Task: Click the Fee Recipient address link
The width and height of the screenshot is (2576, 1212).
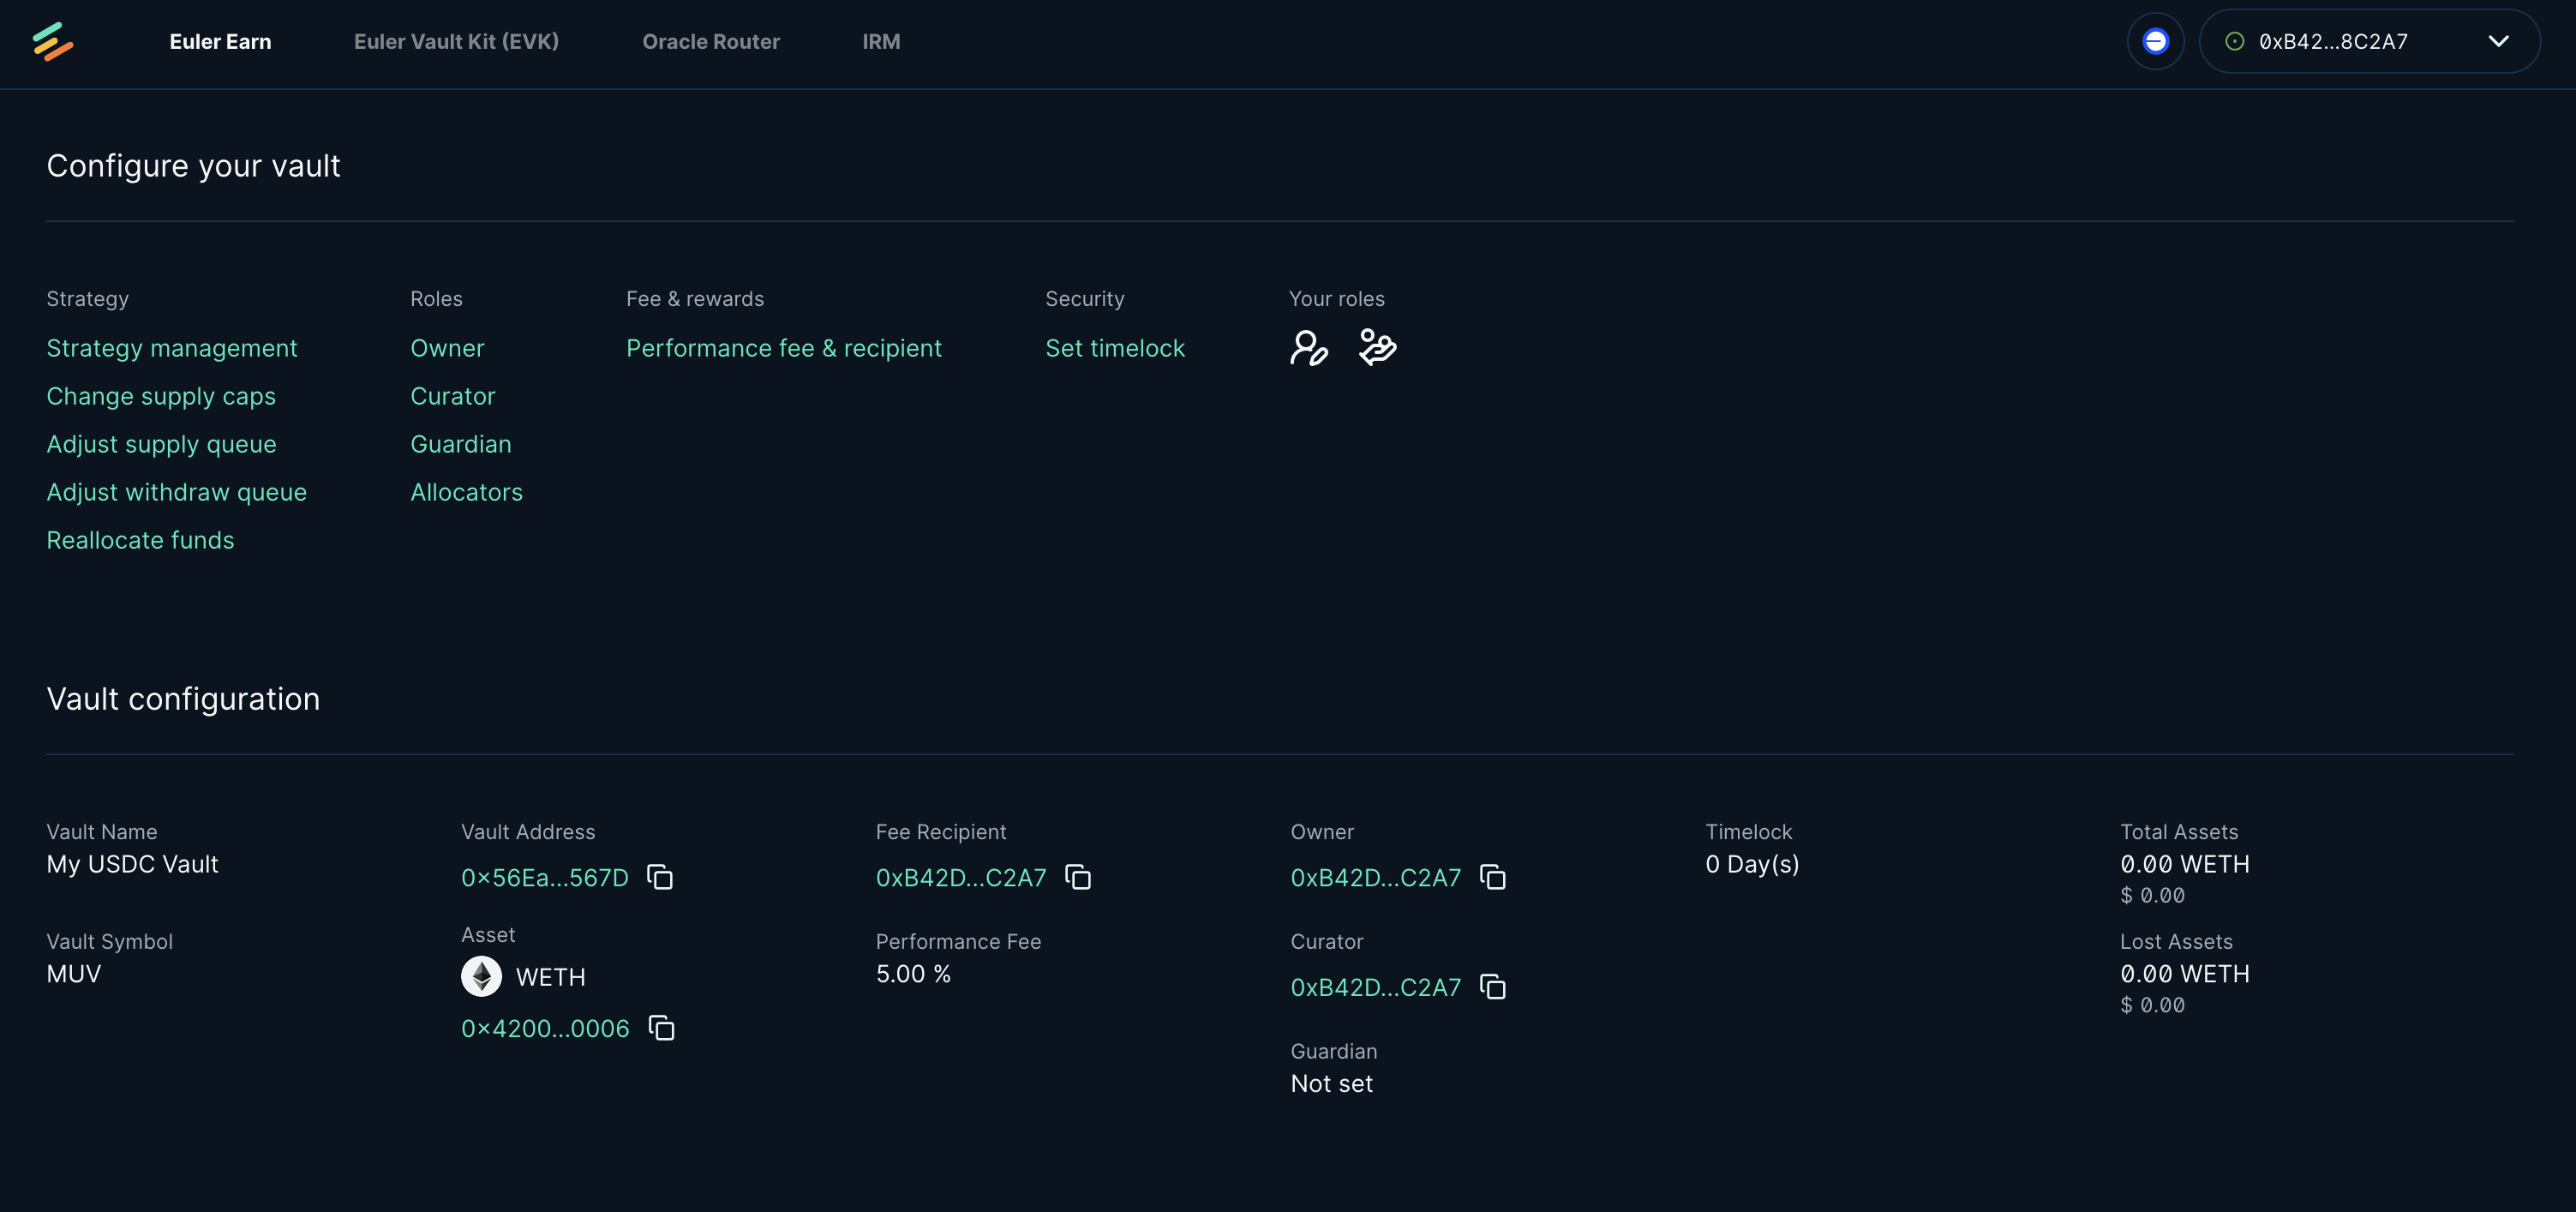Action: [961, 877]
